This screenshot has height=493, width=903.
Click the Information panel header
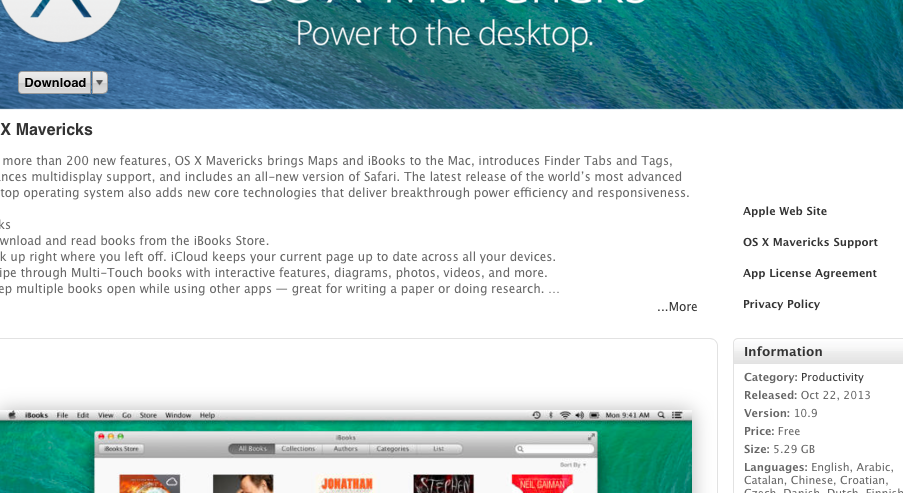pyautogui.click(x=818, y=351)
